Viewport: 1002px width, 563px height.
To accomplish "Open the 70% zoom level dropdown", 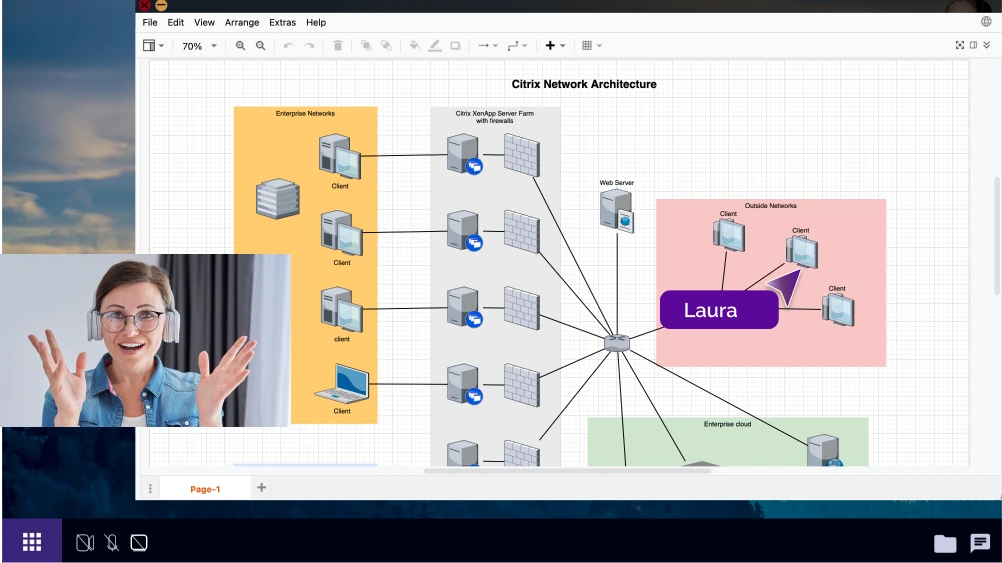I will coord(199,46).
